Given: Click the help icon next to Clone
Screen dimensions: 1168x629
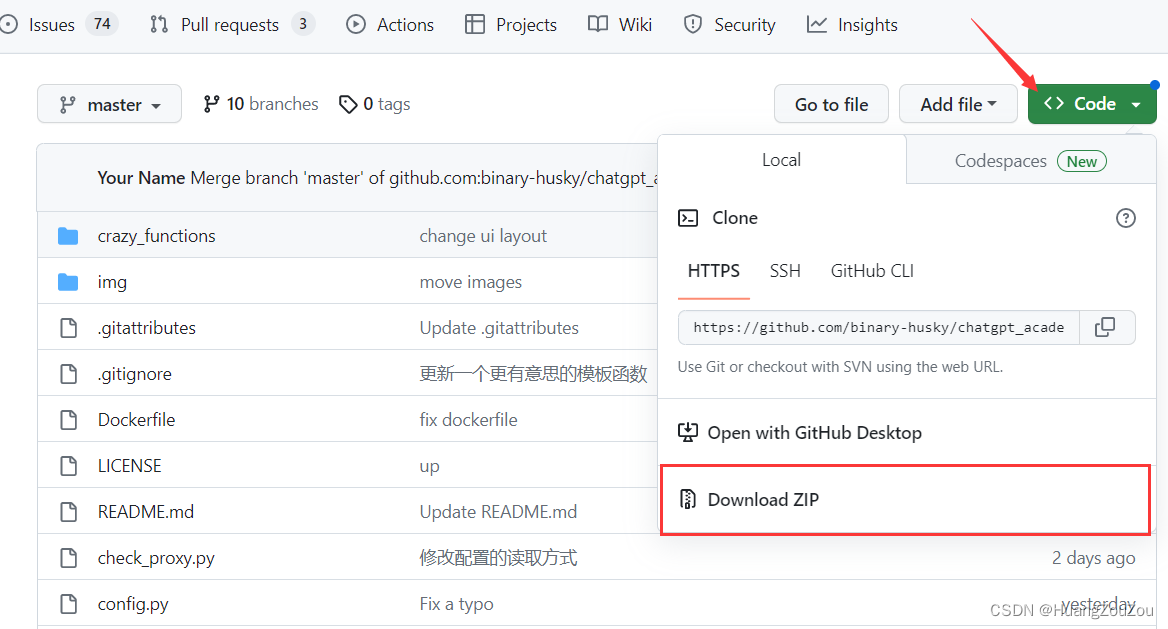Looking at the screenshot, I should (1126, 218).
